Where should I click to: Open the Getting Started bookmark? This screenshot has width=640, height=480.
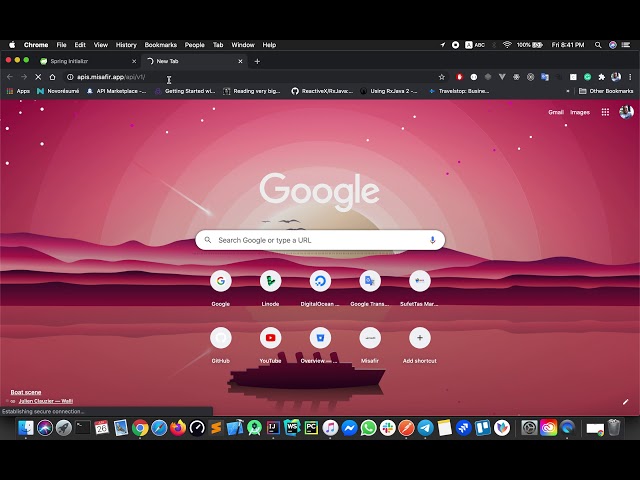[x=185, y=91]
